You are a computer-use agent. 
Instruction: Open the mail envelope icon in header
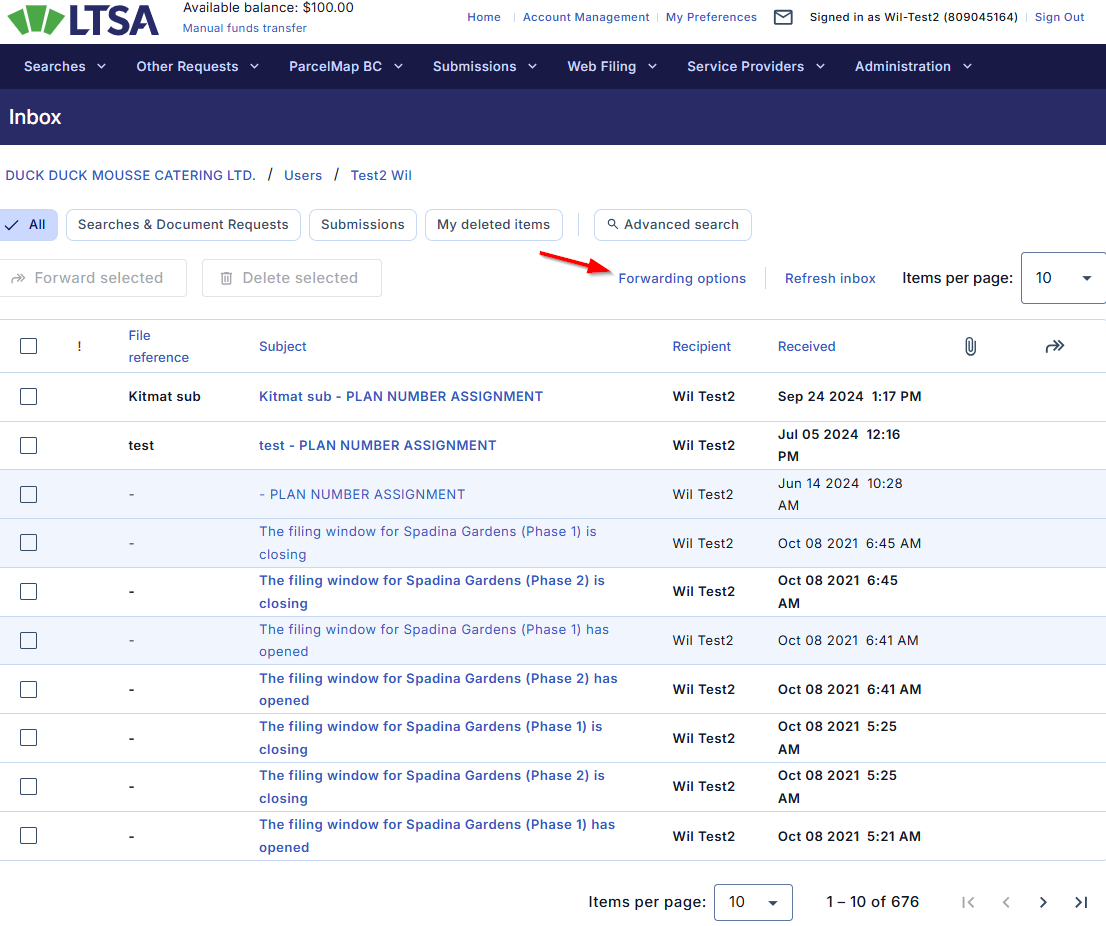point(783,17)
